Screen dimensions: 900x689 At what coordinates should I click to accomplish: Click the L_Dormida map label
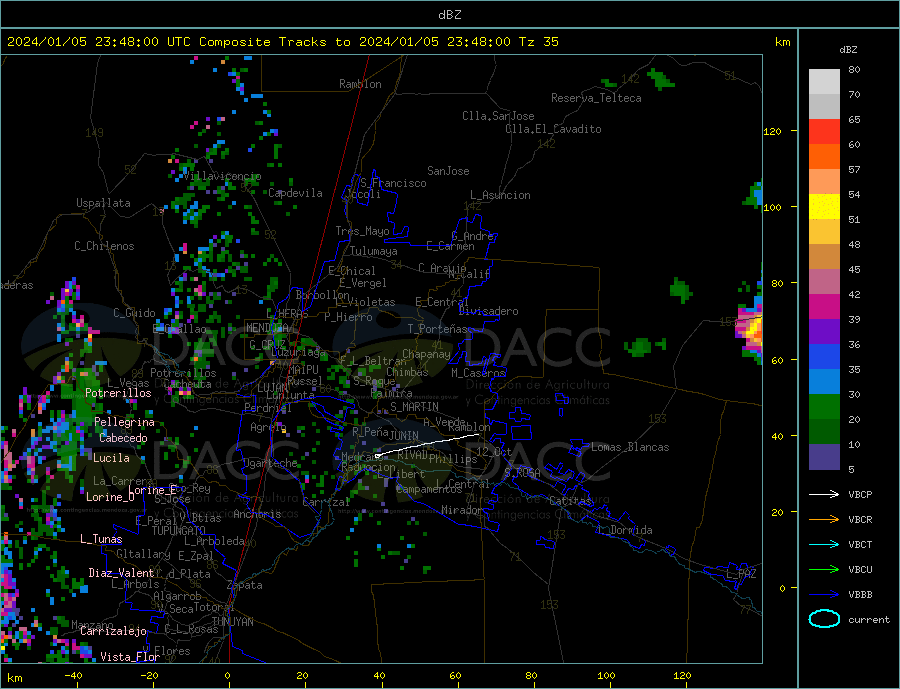tap(626, 530)
